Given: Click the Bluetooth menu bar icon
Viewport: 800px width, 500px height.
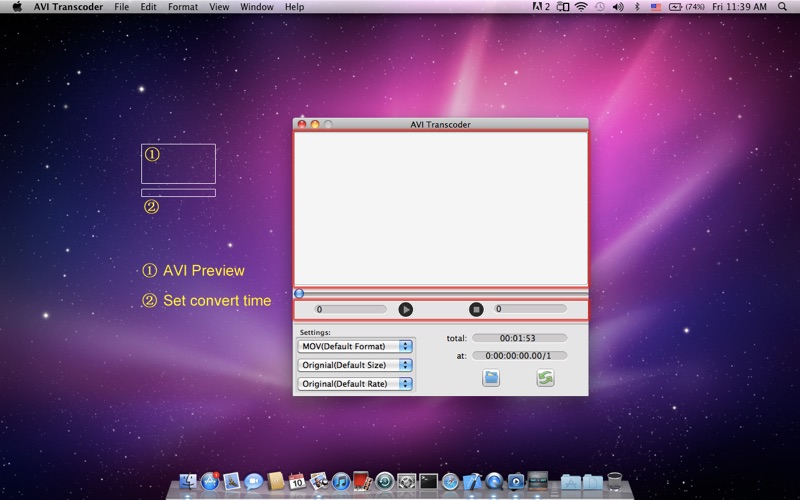Looking at the screenshot, I should (637, 7).
